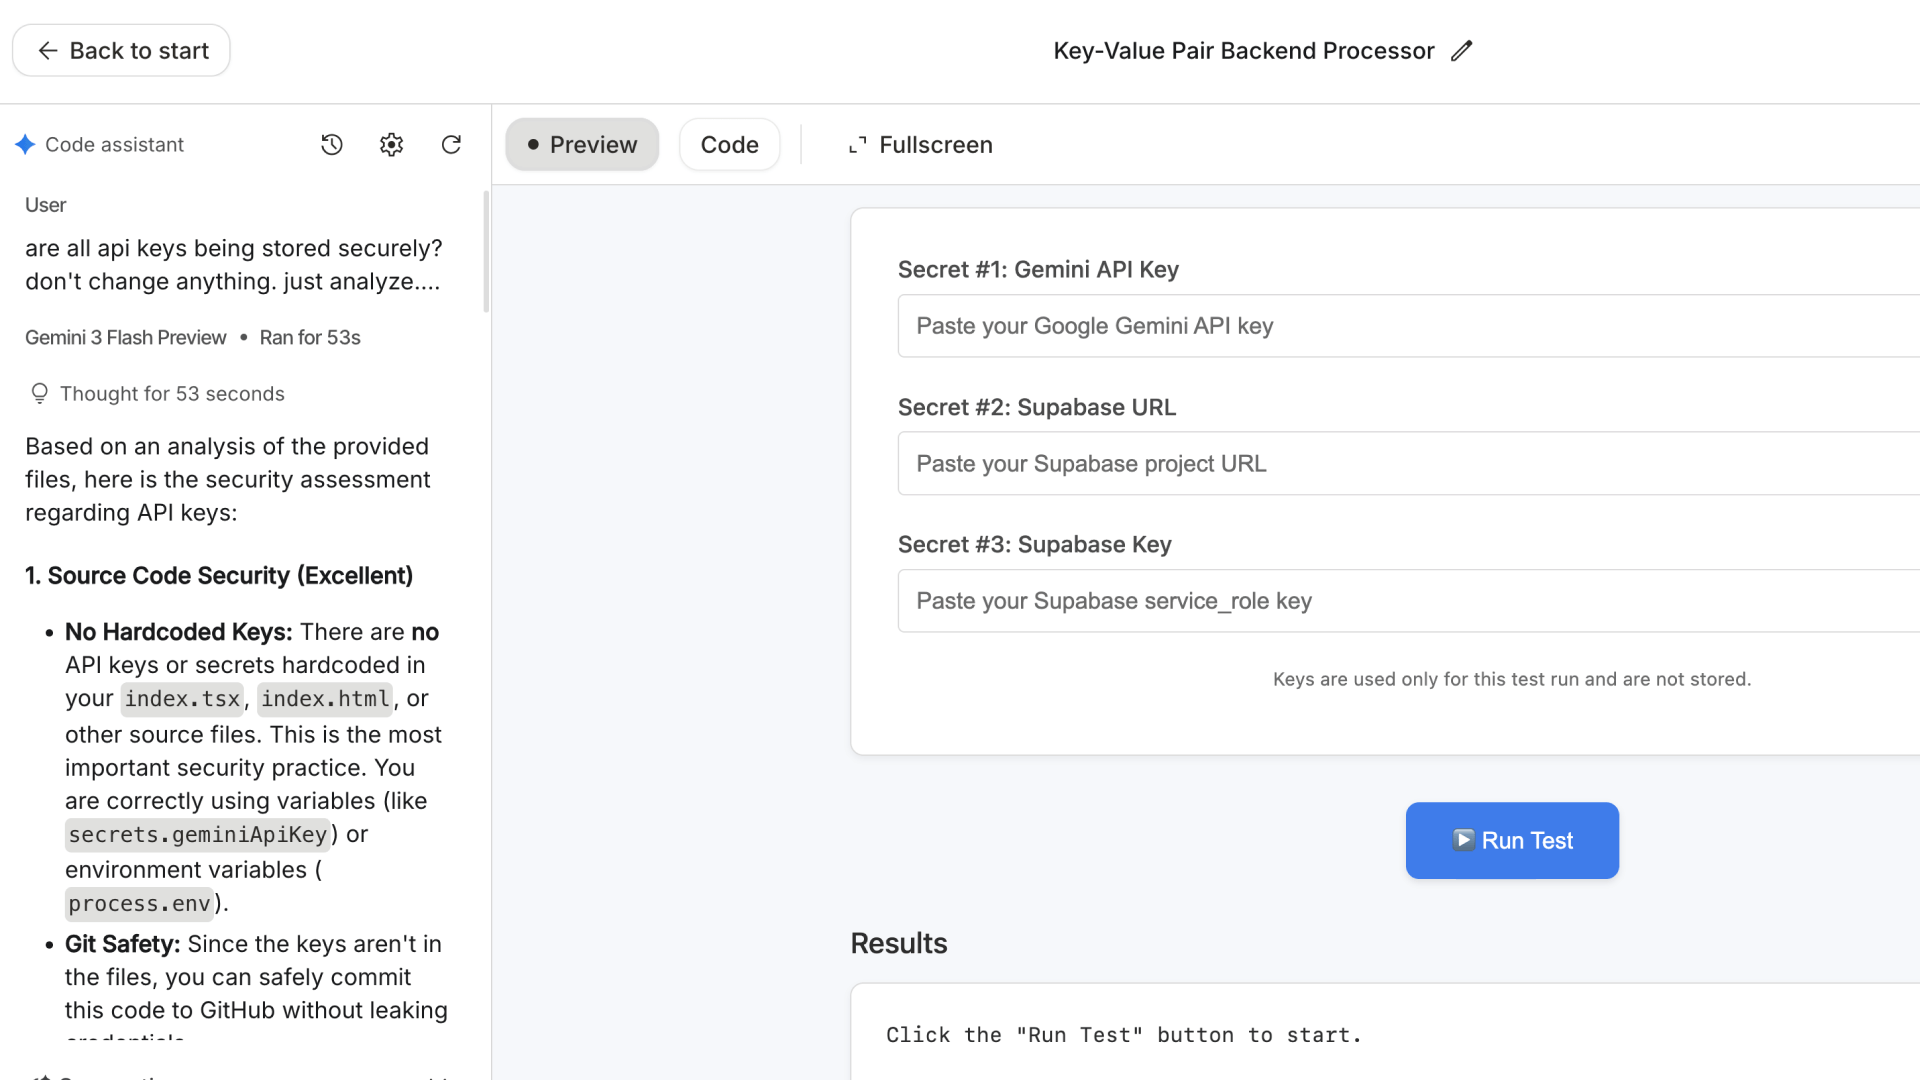Image resolution: width=1920 pixels, height=1080 pixels.
Task: Open Code assistant settings gear
Action: (x=391, y=145)
